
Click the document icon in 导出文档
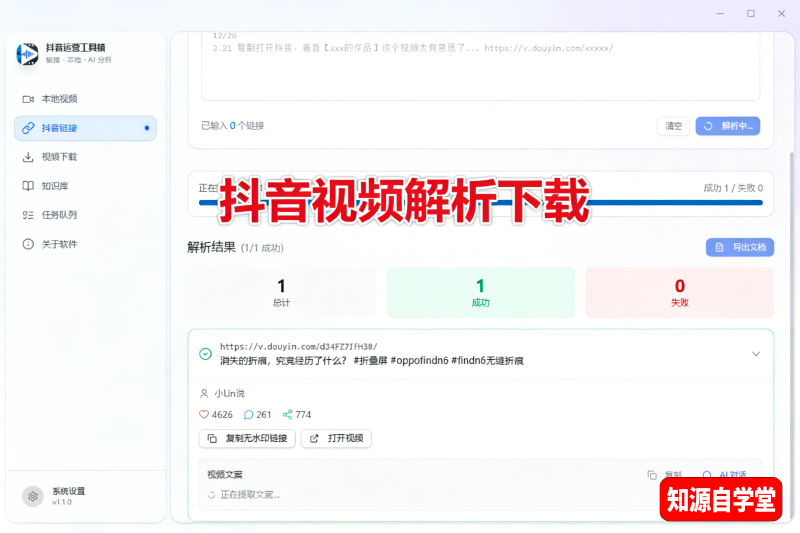click(719, 247)
